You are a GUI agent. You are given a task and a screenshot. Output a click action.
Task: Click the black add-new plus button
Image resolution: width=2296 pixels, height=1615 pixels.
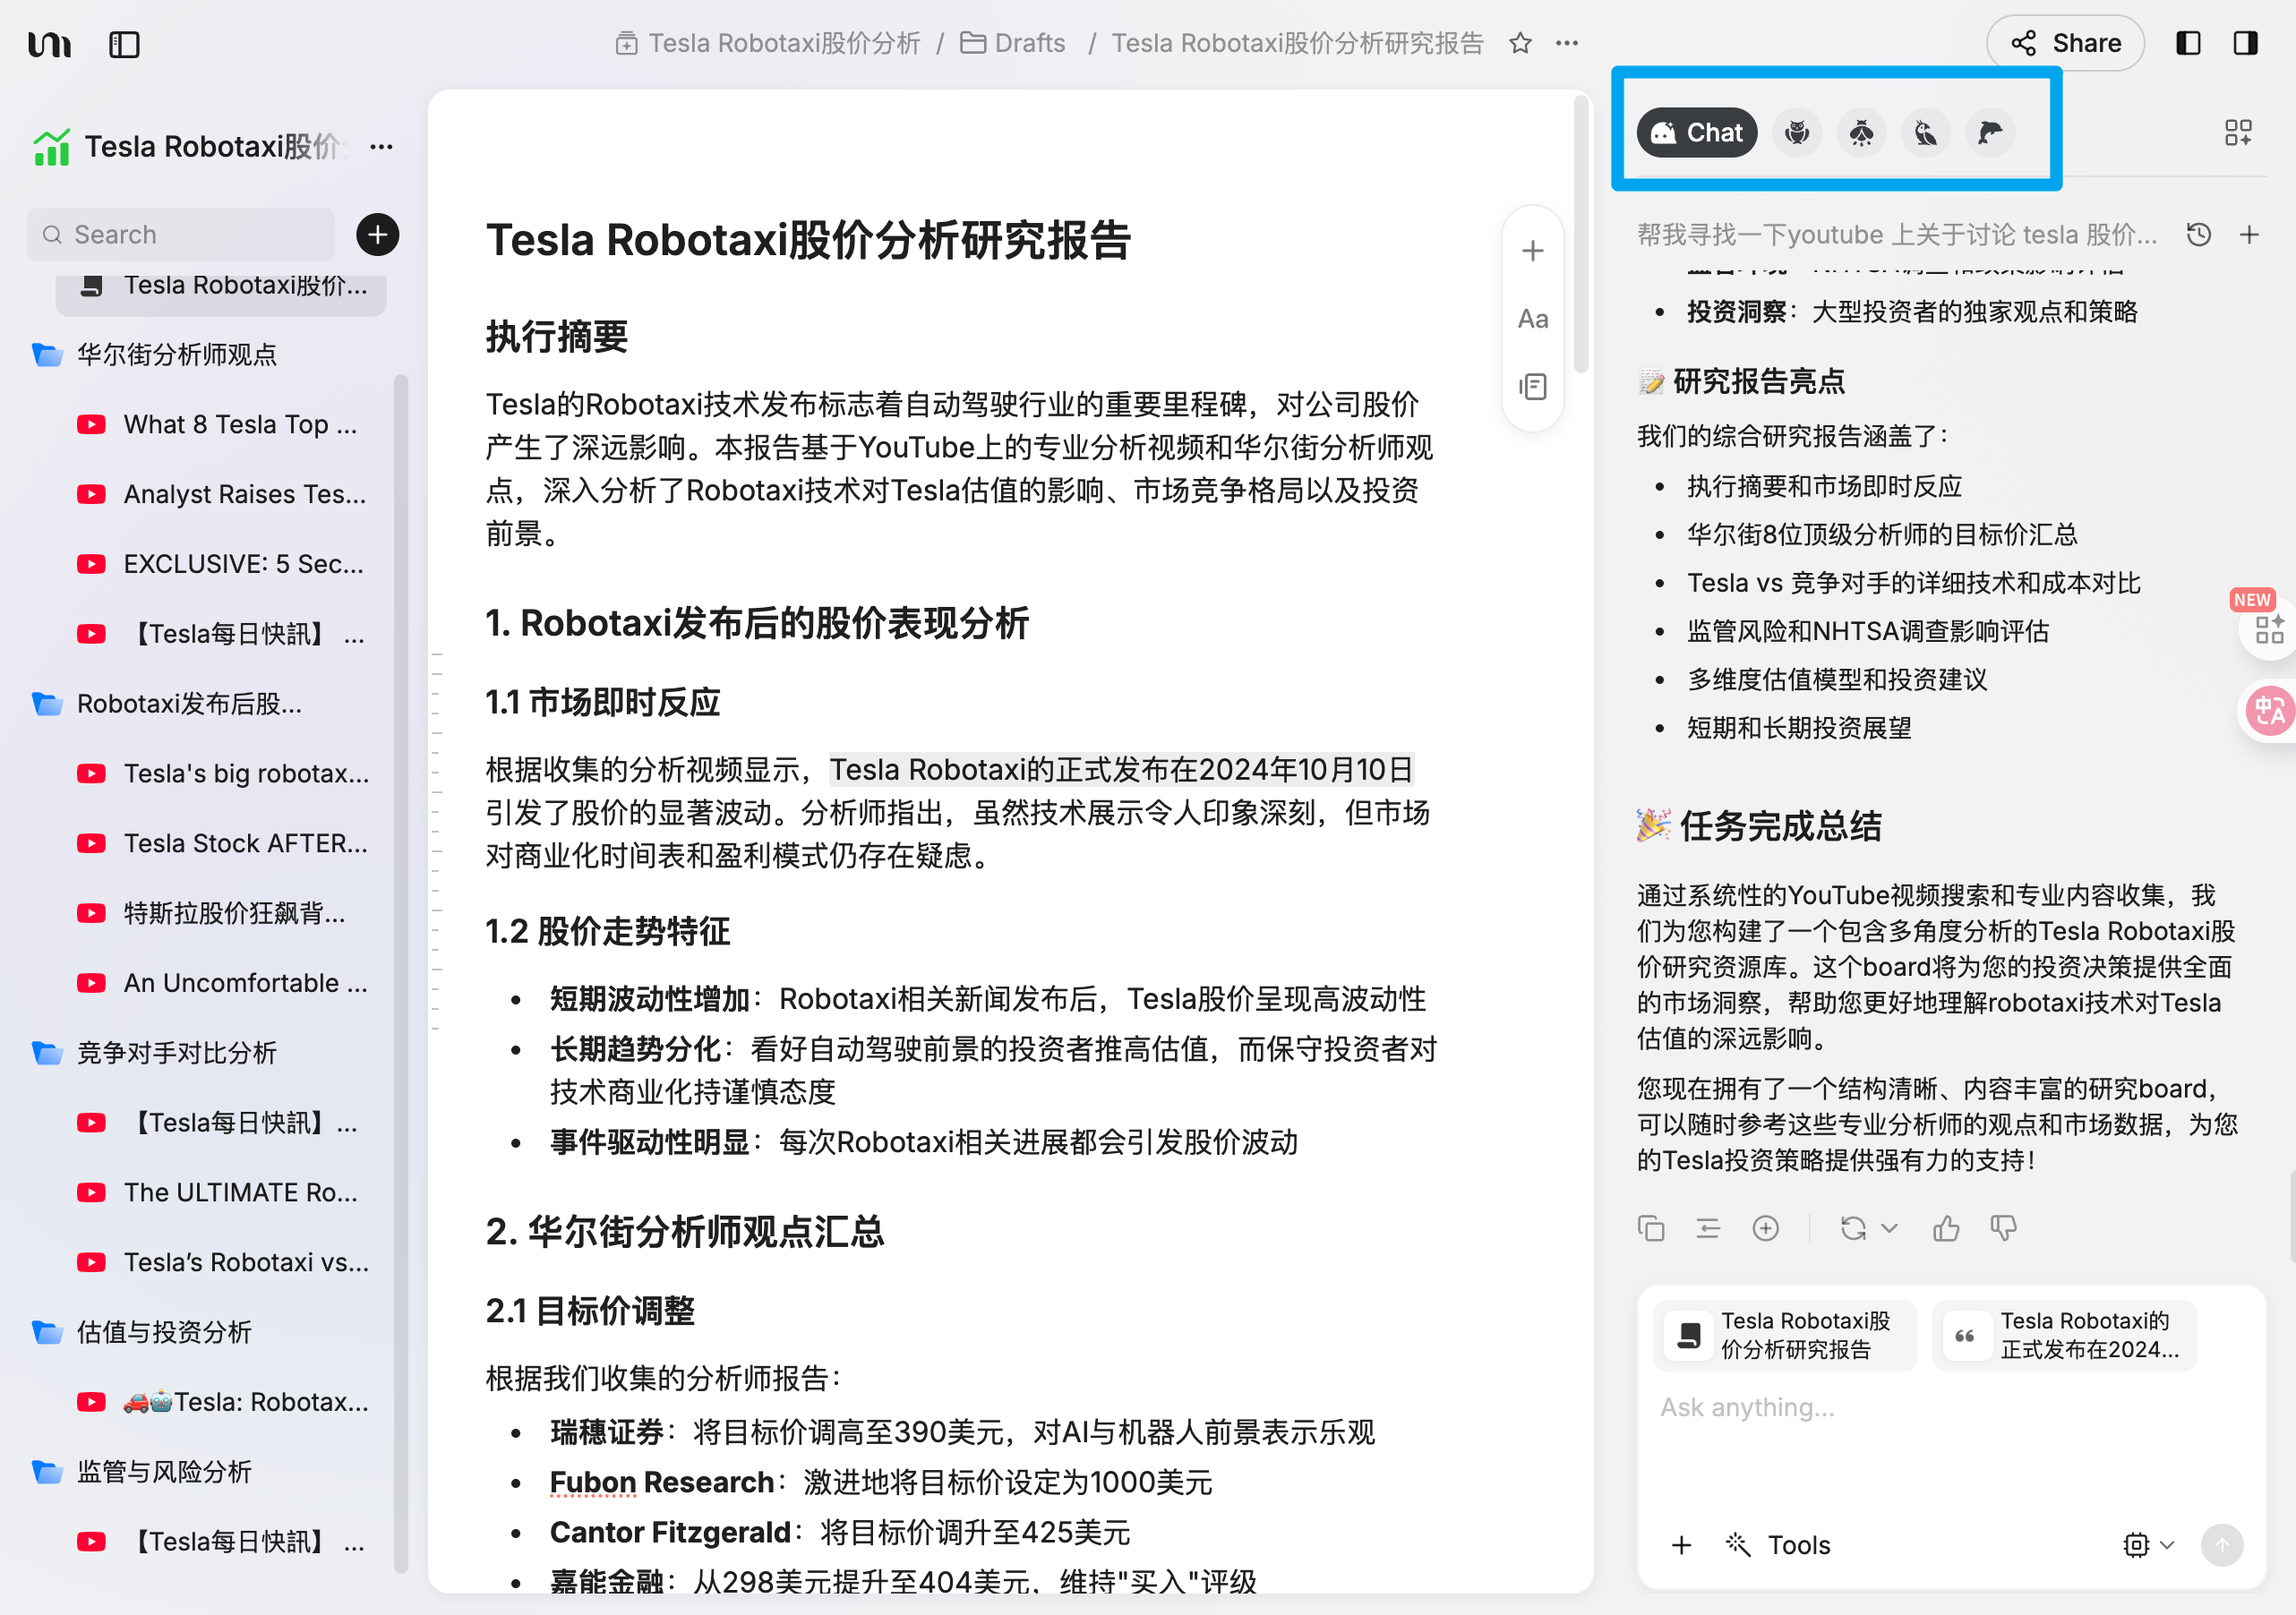377,235
